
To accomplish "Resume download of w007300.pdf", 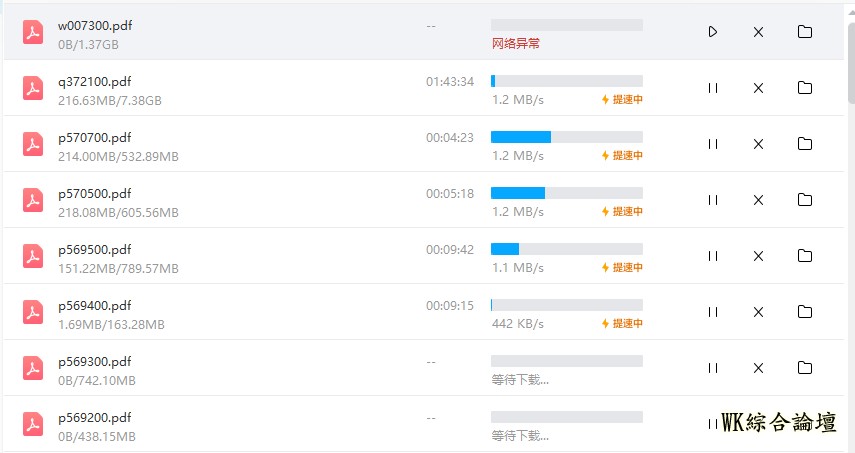I will point(713,32).
